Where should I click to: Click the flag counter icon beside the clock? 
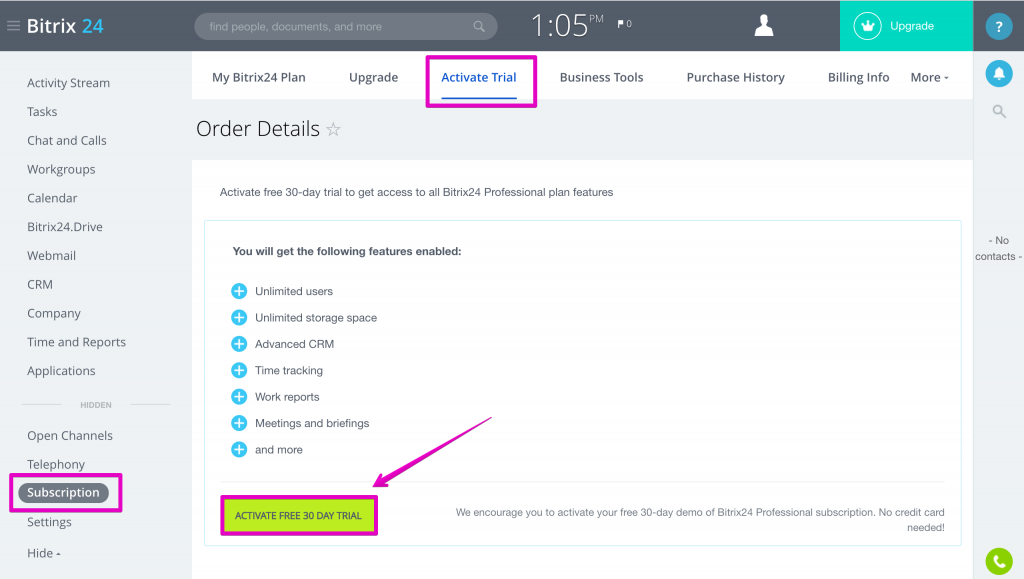[x=624, y=24]
